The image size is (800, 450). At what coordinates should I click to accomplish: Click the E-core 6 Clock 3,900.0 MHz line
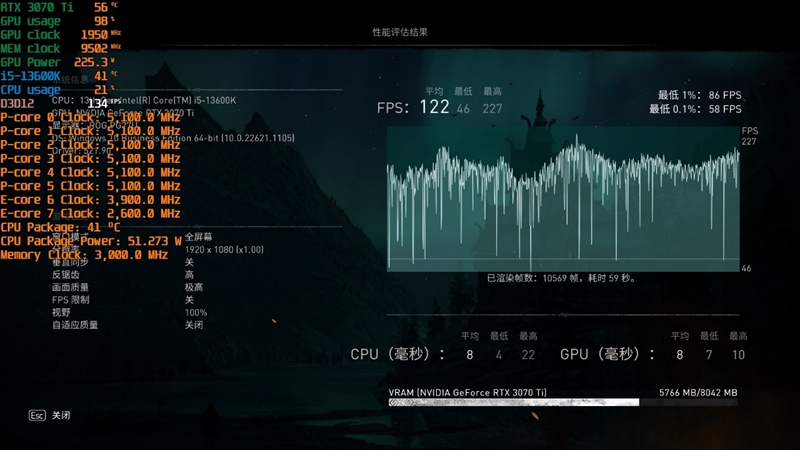coord(90,200)
